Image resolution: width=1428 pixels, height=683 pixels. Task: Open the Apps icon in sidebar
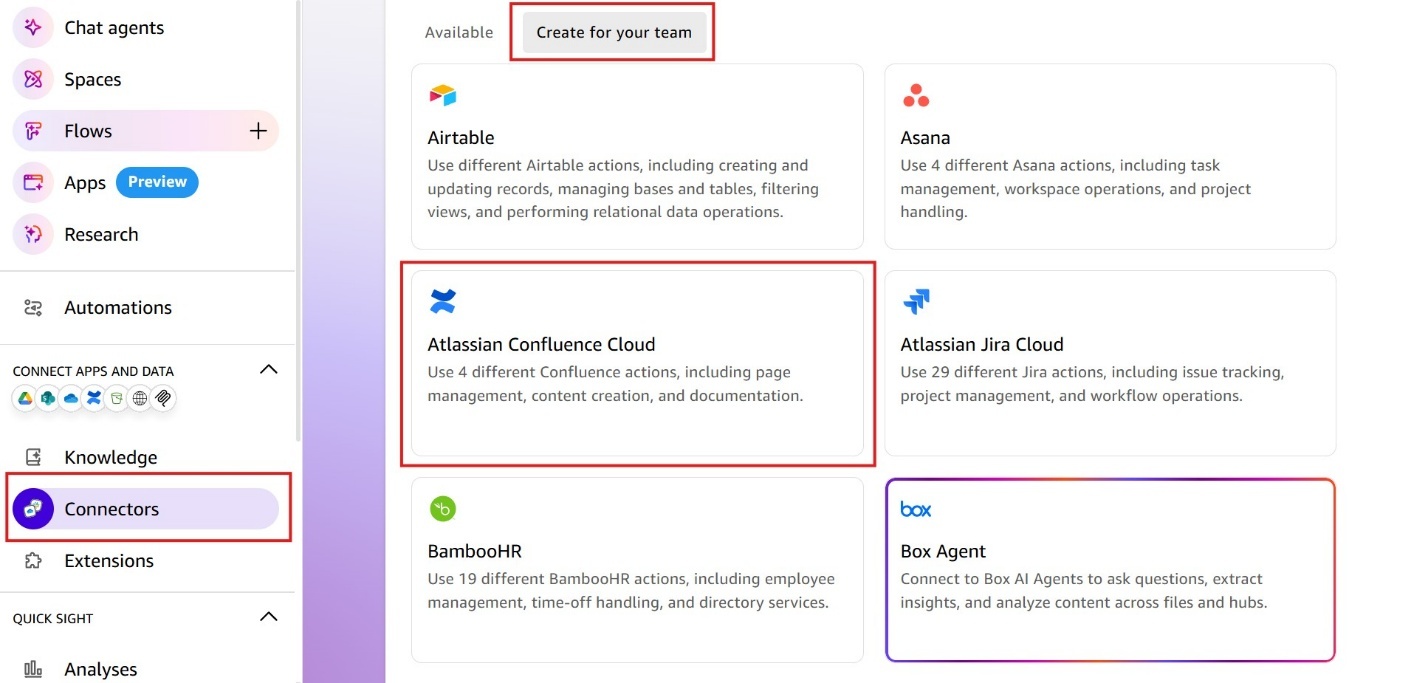pyautogui.click(x=33, y=183)
